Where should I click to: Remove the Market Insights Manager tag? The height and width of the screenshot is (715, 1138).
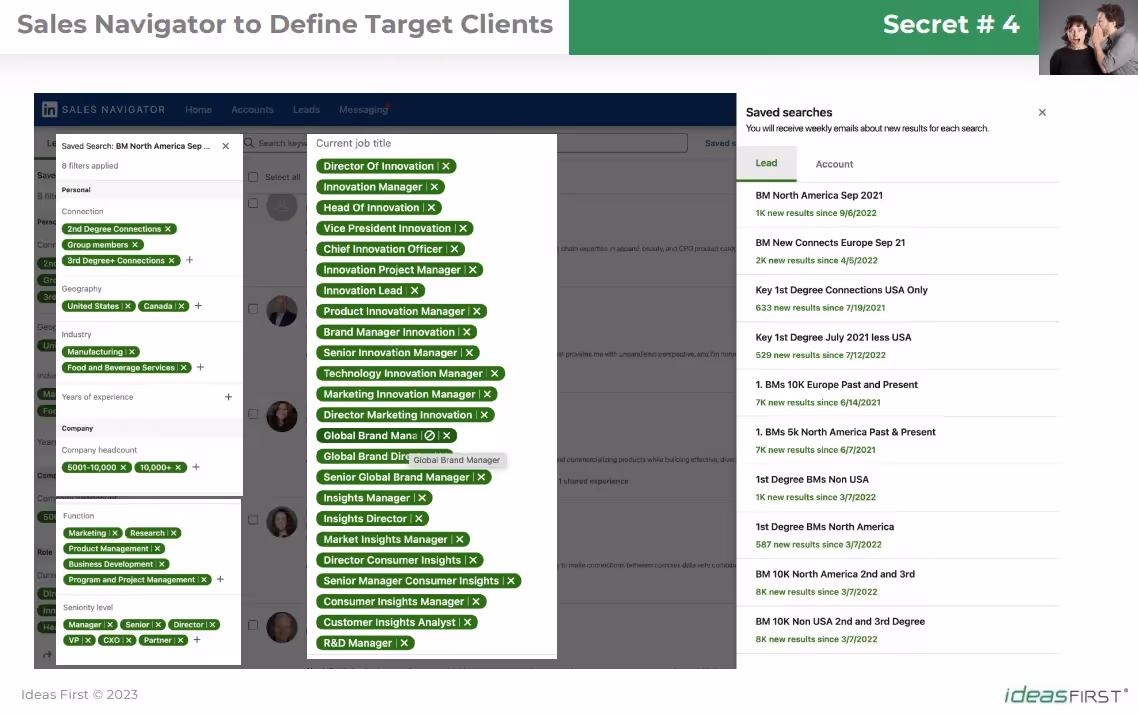[459, 539]
